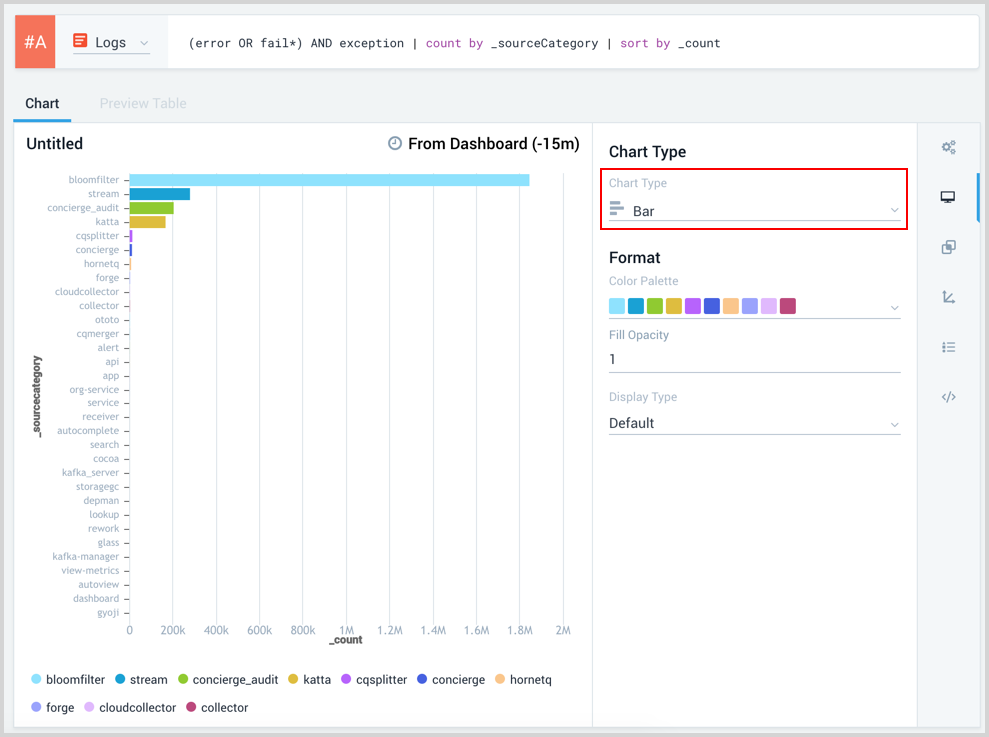This screenshot has height=737, width=989.
Task: Switch to the Preview Table tab
Action: coord(143,103)
